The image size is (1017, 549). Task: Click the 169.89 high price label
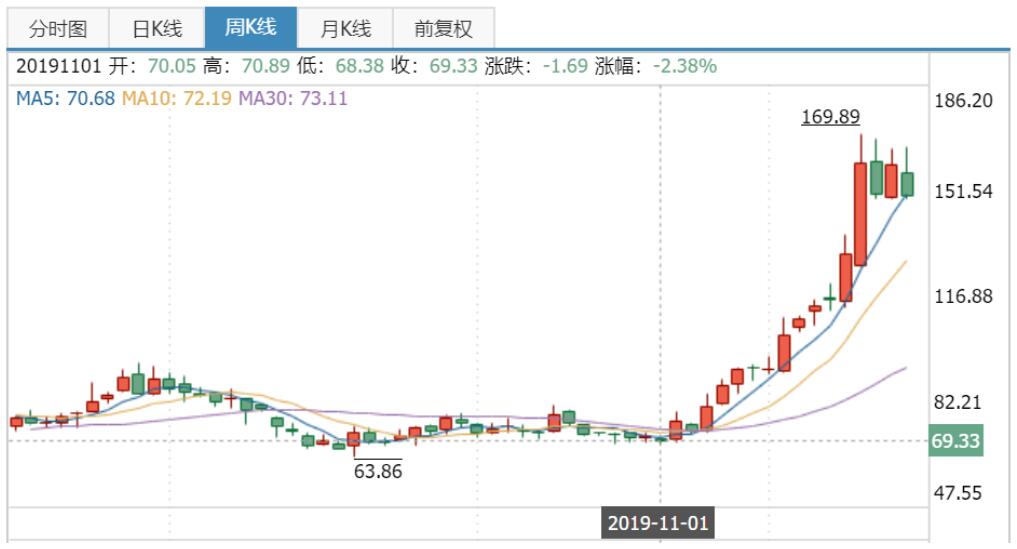pyautogui.click(x=830, y=117)
